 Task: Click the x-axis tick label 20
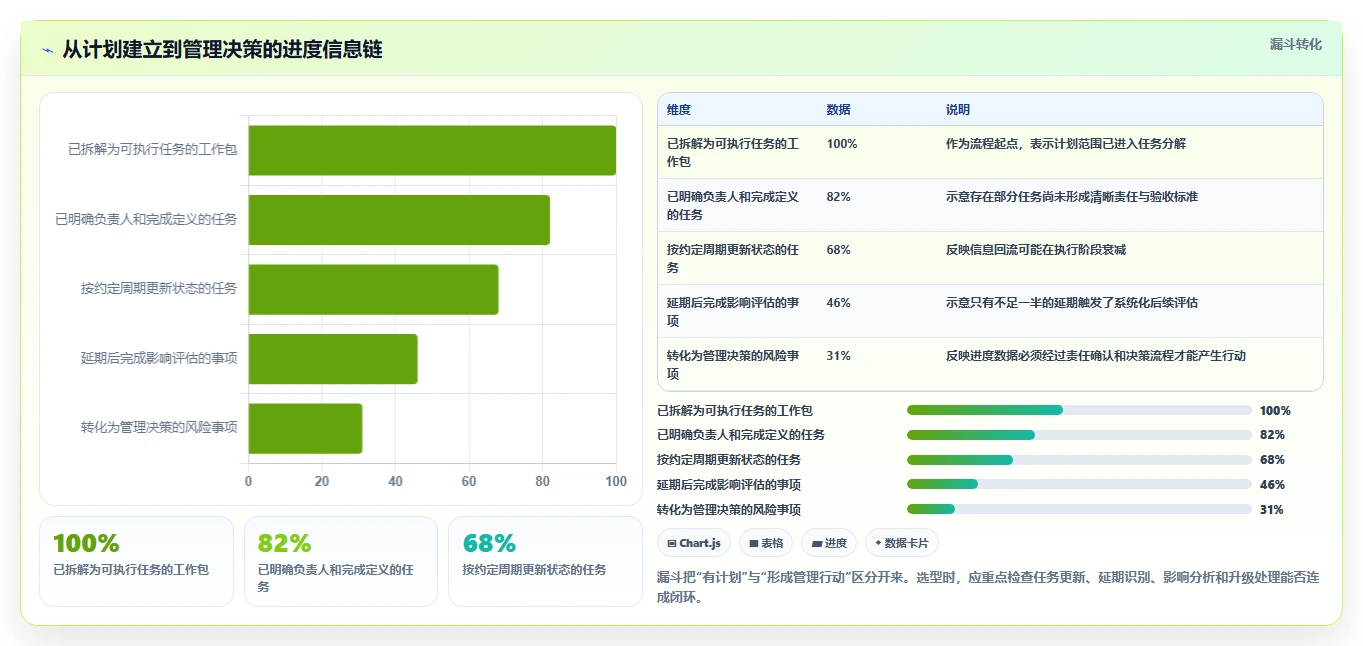(322, 481)
